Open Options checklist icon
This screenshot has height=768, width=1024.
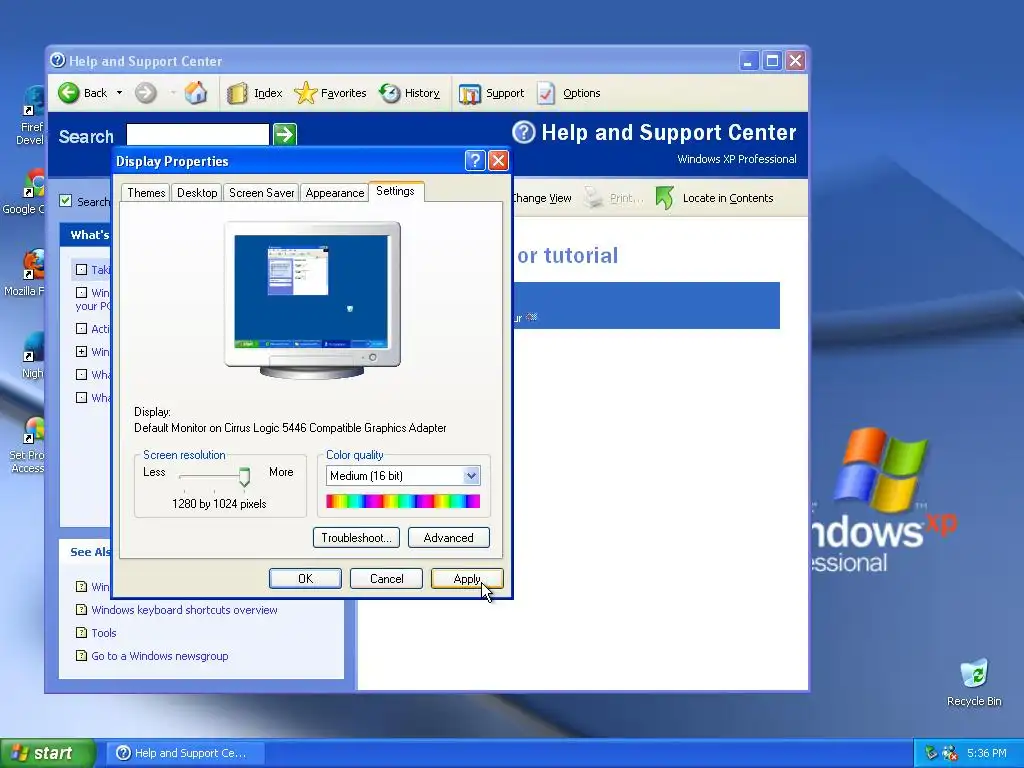(546, 93)
